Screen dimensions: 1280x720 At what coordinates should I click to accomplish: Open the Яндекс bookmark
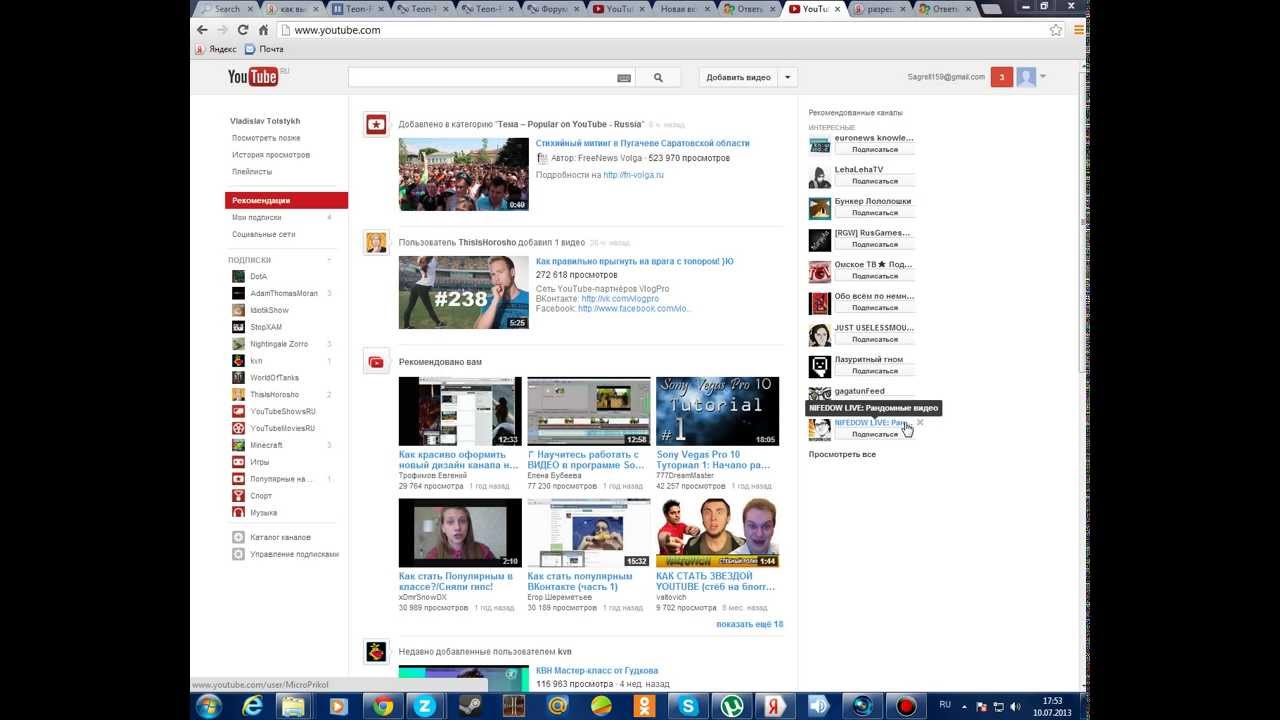pyautogui.click(x=216, y=49)
